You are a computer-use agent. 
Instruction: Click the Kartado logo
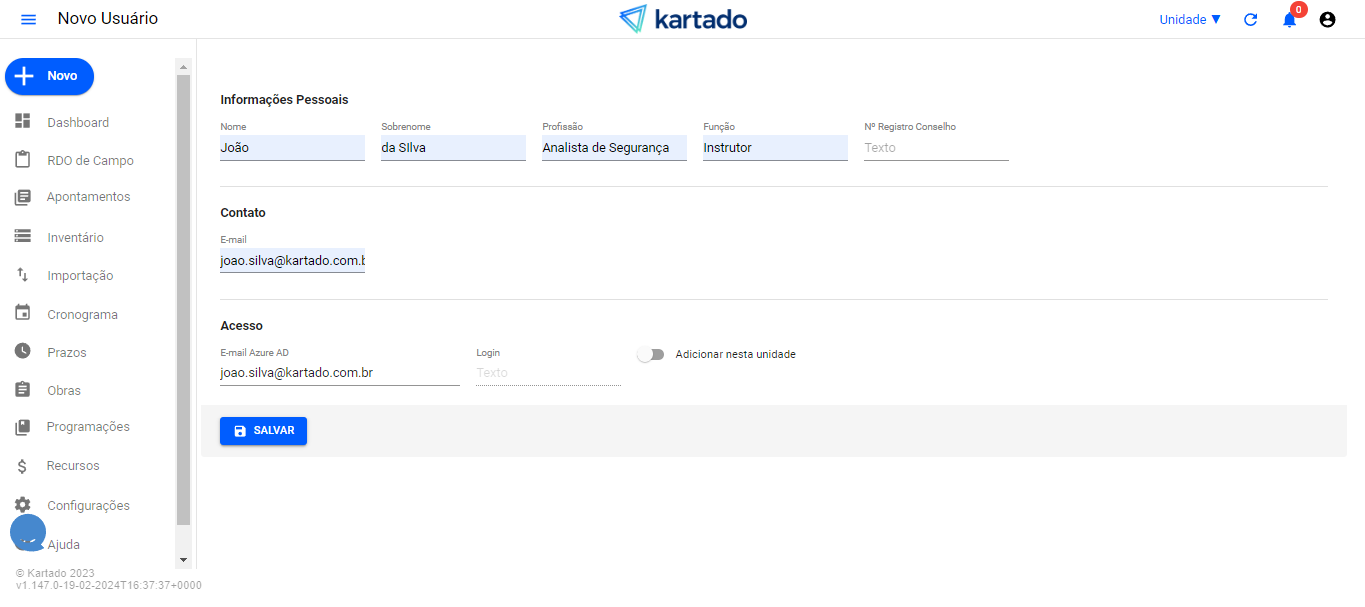tap(683, 19)
